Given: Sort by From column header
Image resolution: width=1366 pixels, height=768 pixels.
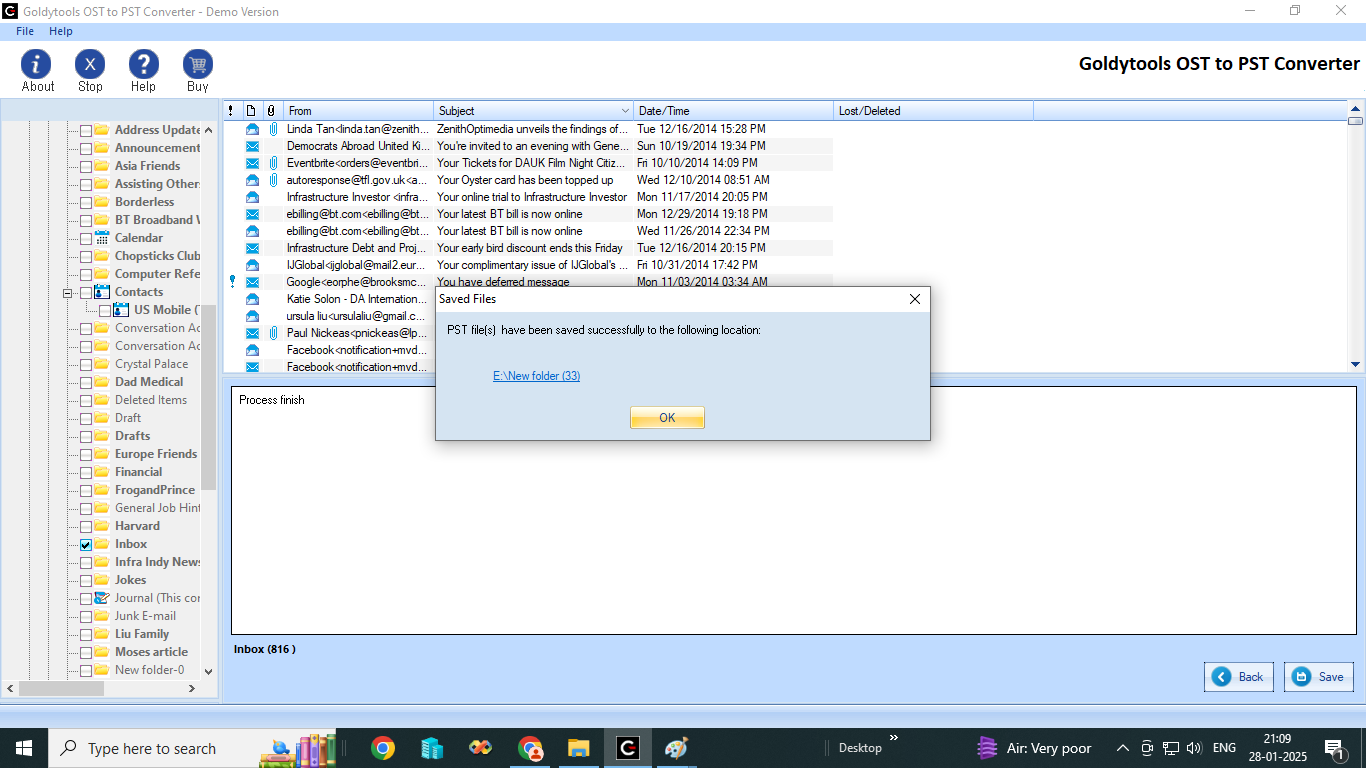Looking at the screenshot, I should (x=359, y=111).
